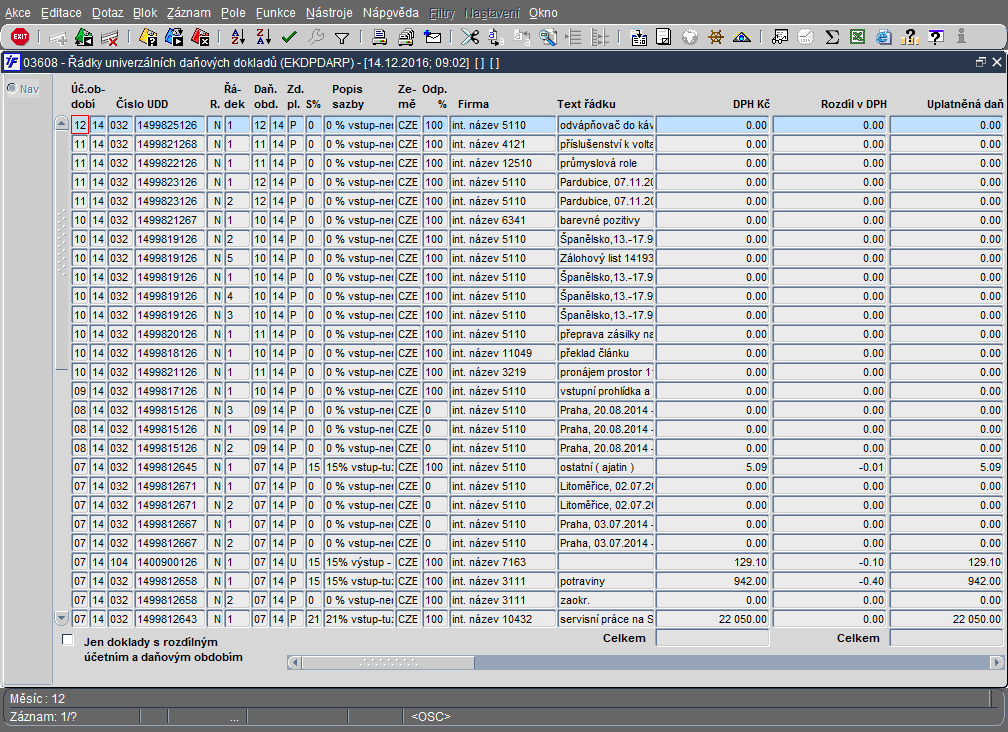Click the filter funnel icon
The image size is (1008, 732).
(342, 38)
